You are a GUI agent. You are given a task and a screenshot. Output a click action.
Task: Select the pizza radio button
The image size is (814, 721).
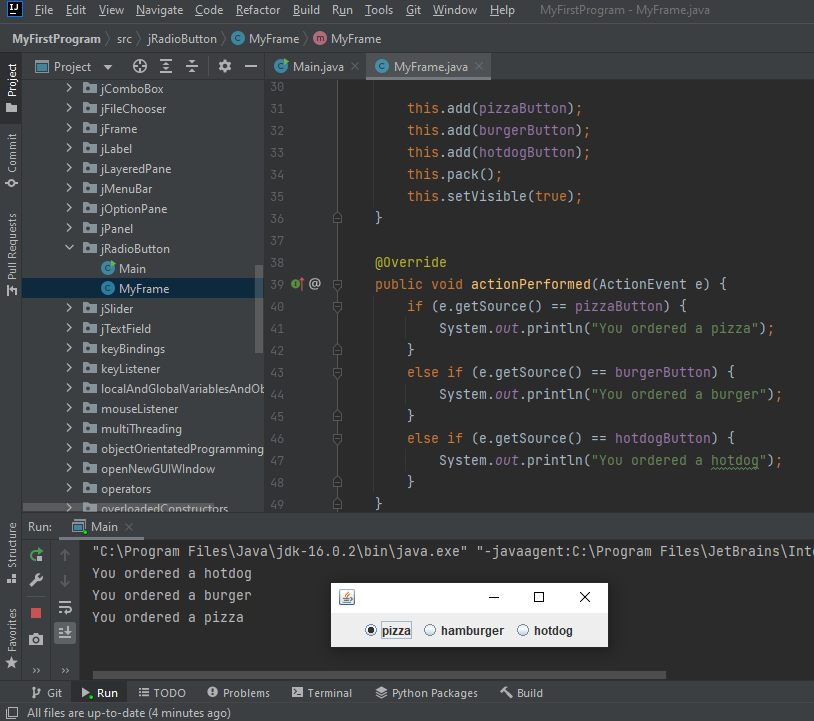coord(371,630)
